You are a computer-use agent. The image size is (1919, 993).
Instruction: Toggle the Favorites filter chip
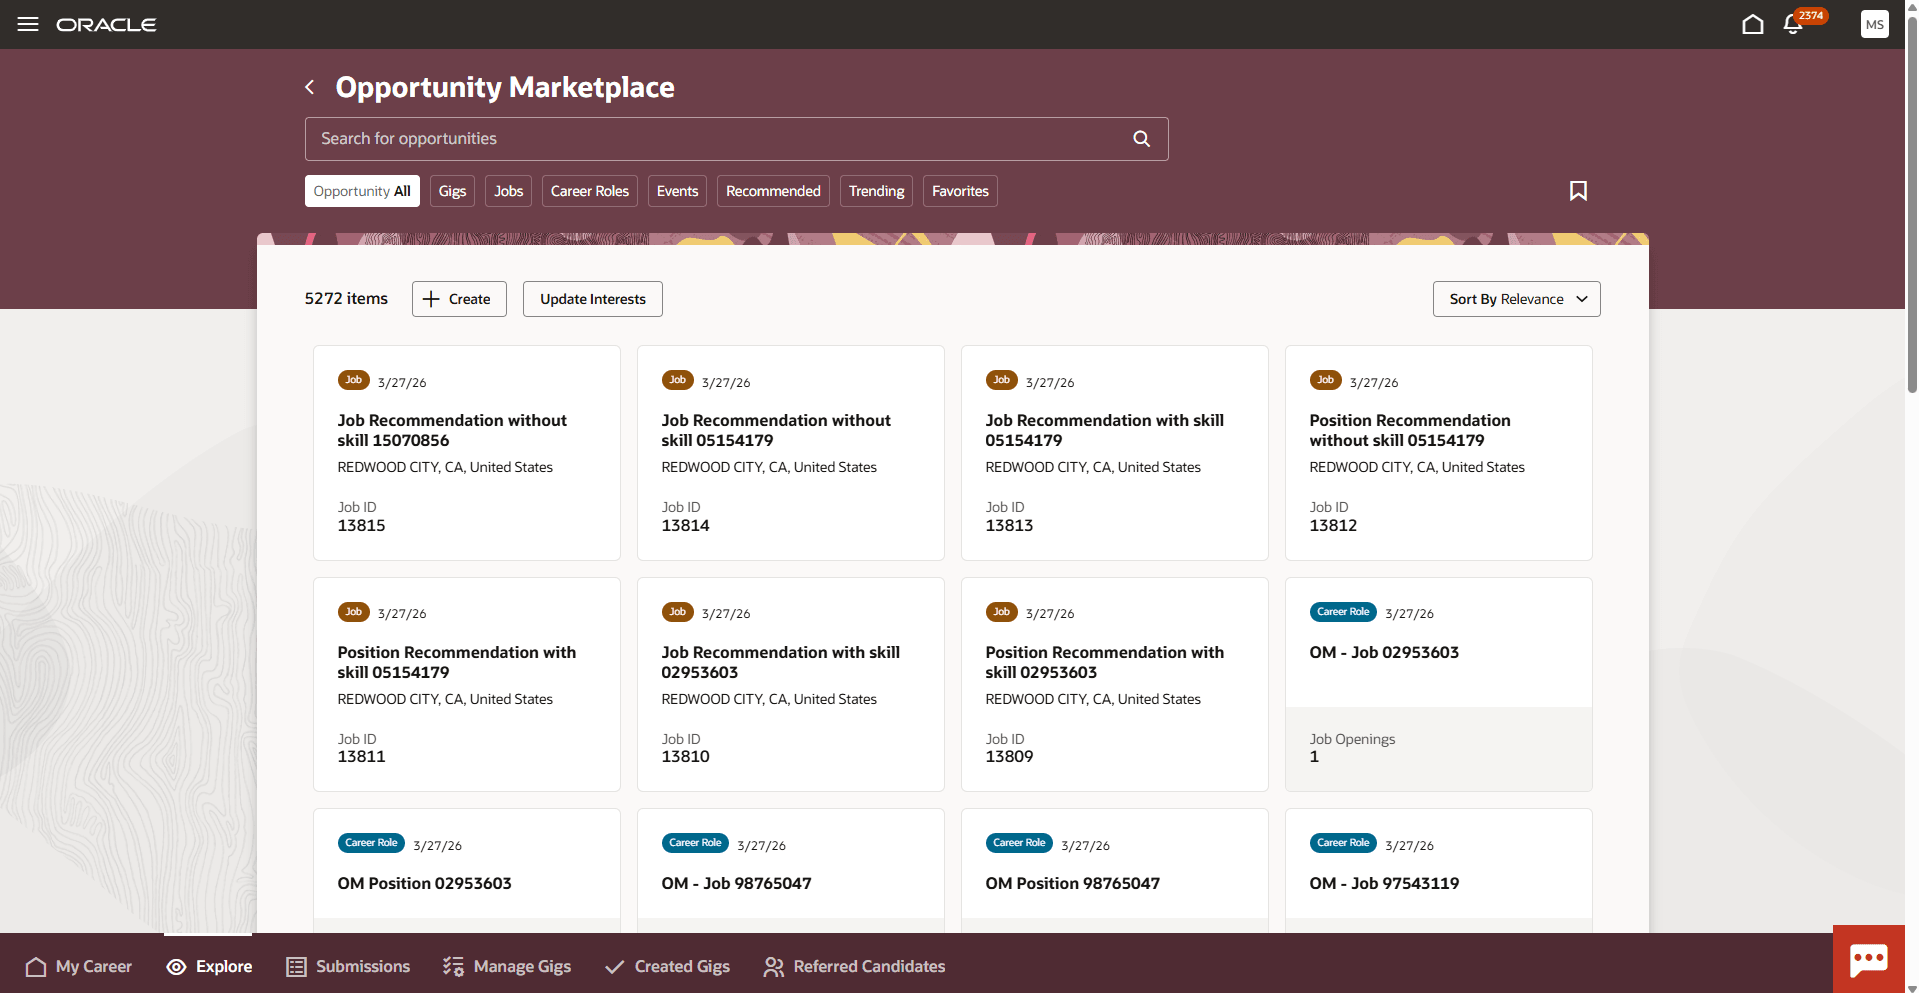pos(960,191)
